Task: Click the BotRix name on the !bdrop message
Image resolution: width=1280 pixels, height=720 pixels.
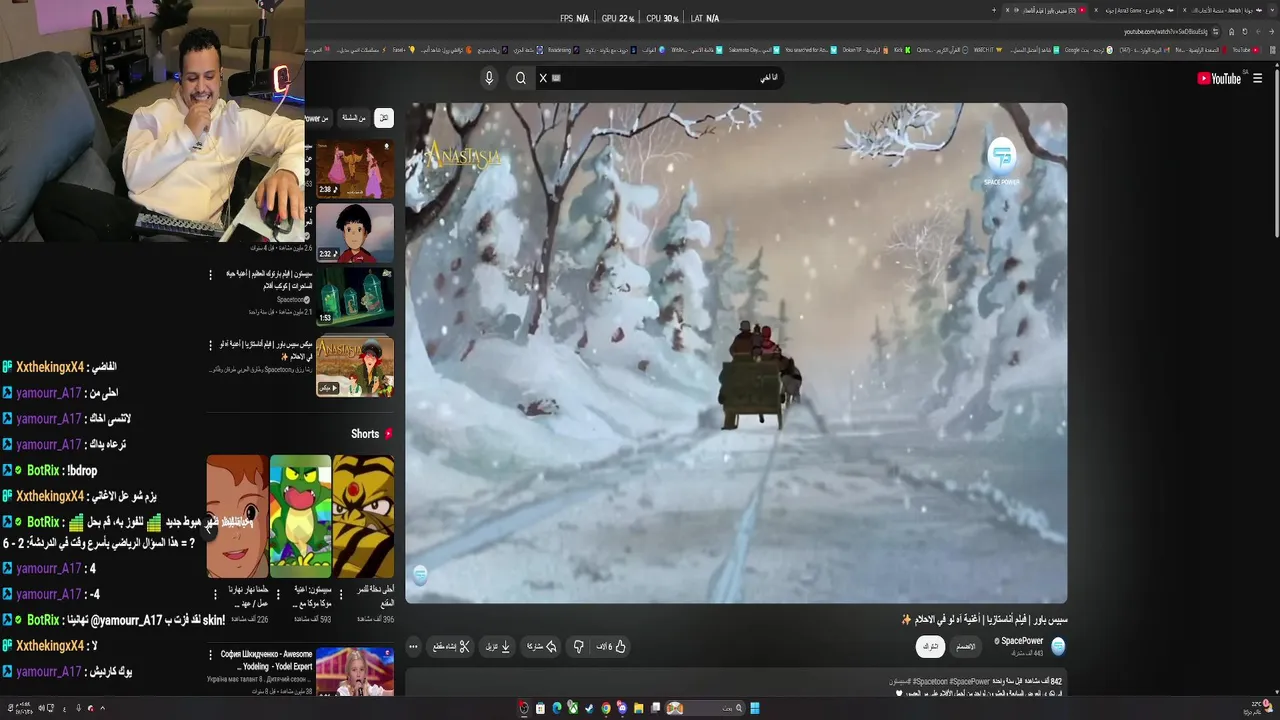Action: tap(43, 470)
